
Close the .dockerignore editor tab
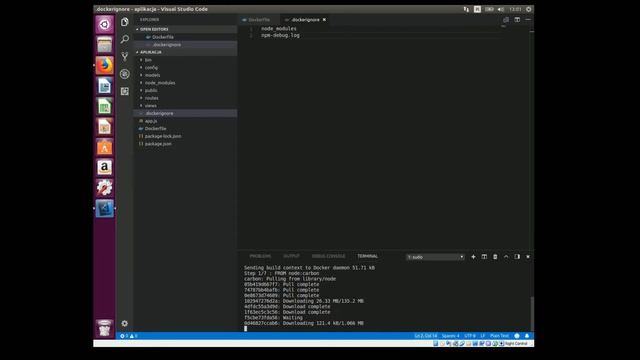click(x=324, y=20)
